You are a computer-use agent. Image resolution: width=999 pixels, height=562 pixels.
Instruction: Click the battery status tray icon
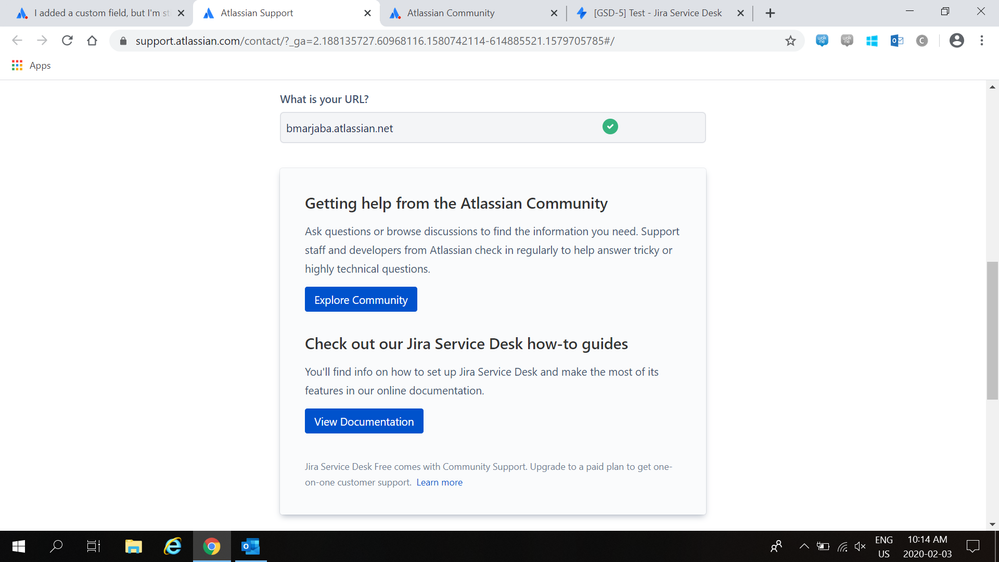pyautogui.click(x=823, y=546)
